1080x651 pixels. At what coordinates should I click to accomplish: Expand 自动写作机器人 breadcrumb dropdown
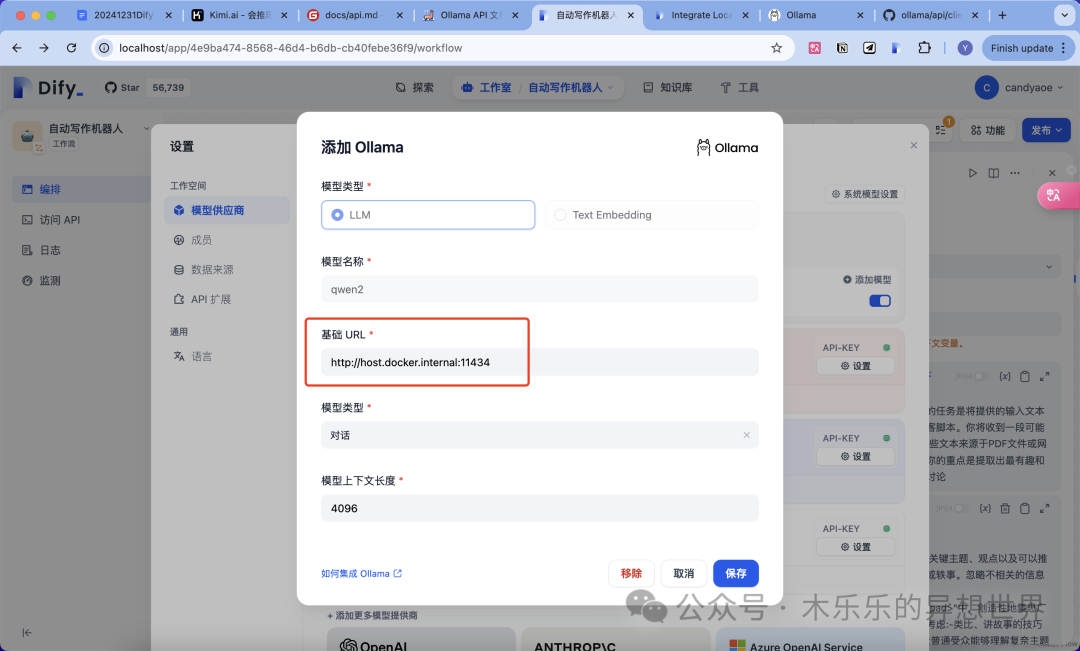pyautogui.click(x=570, y=87)
